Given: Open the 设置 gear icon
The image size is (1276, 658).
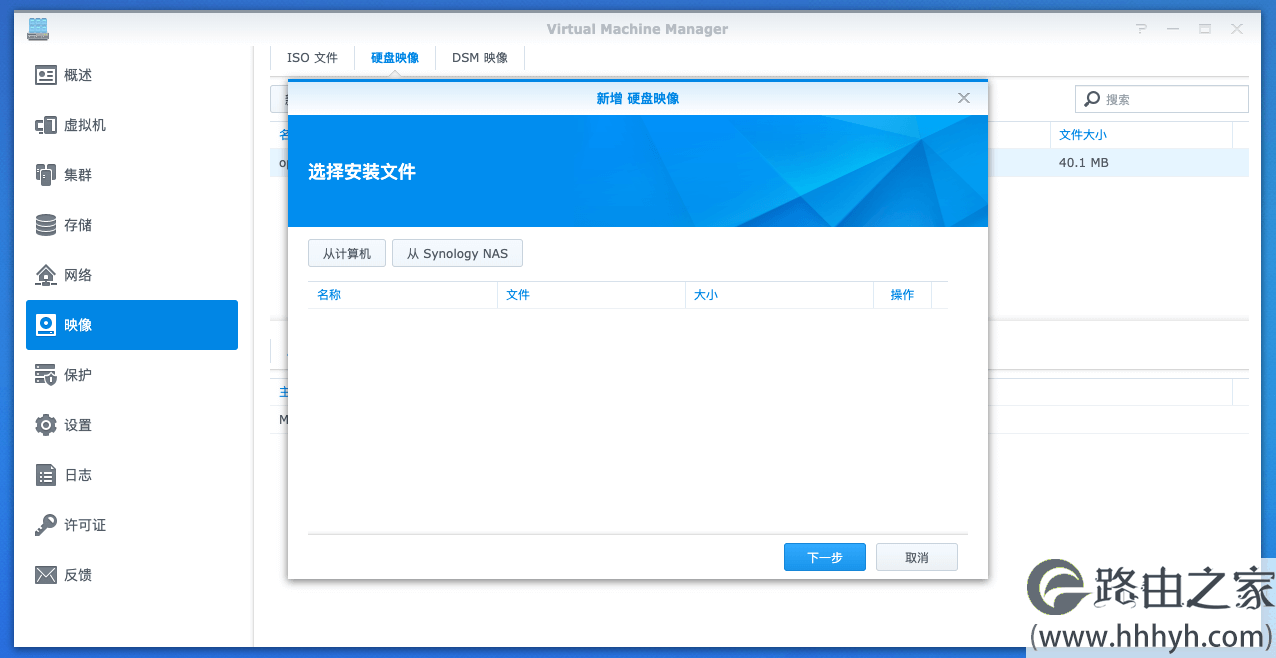Looking at the screenshot, I should pos(46,425).
